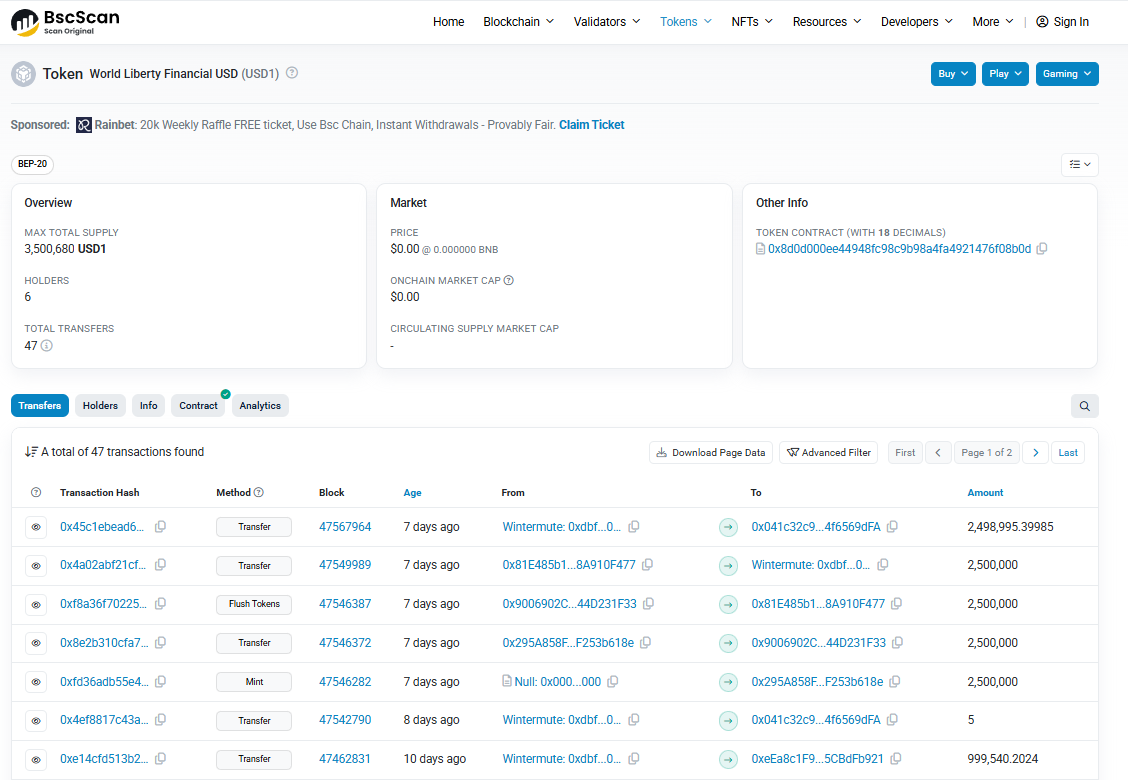
Task: Copy From address 0x81E485b1 in block 47549989 row
Action: click(x=647, y=565)
